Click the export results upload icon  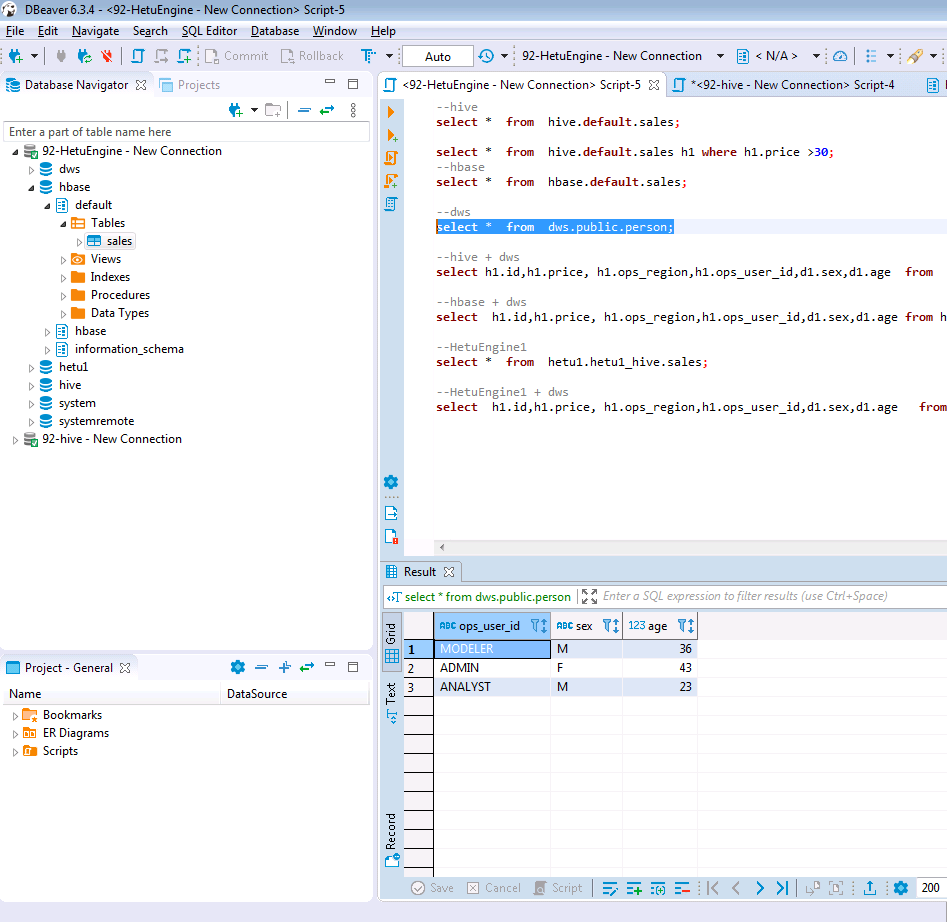tap(870, 888)
